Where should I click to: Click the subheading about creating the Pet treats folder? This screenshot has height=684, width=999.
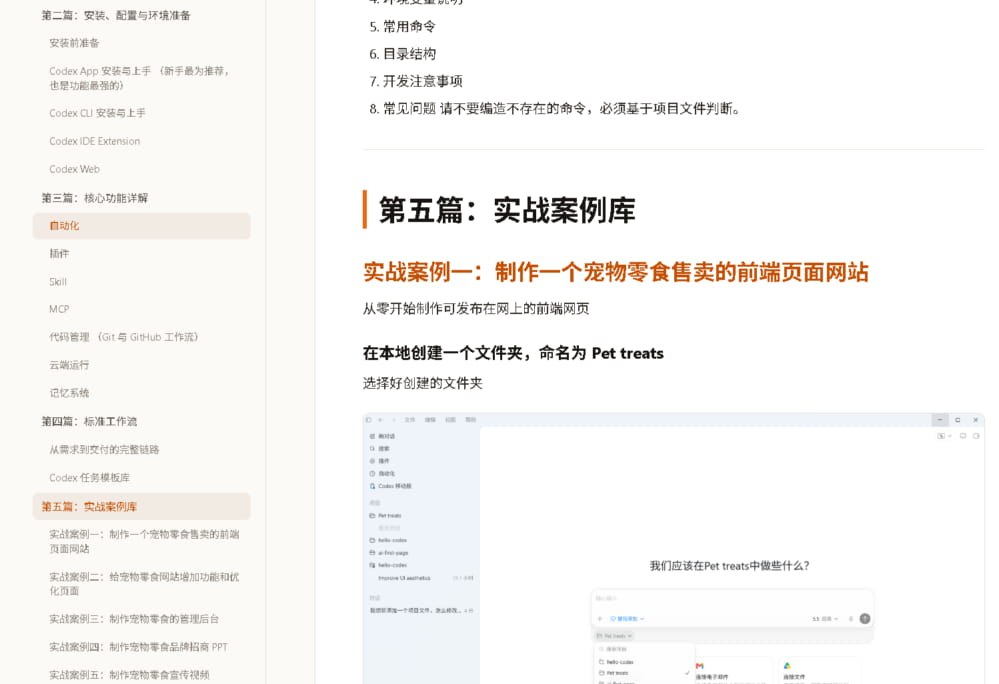[513, 353]
